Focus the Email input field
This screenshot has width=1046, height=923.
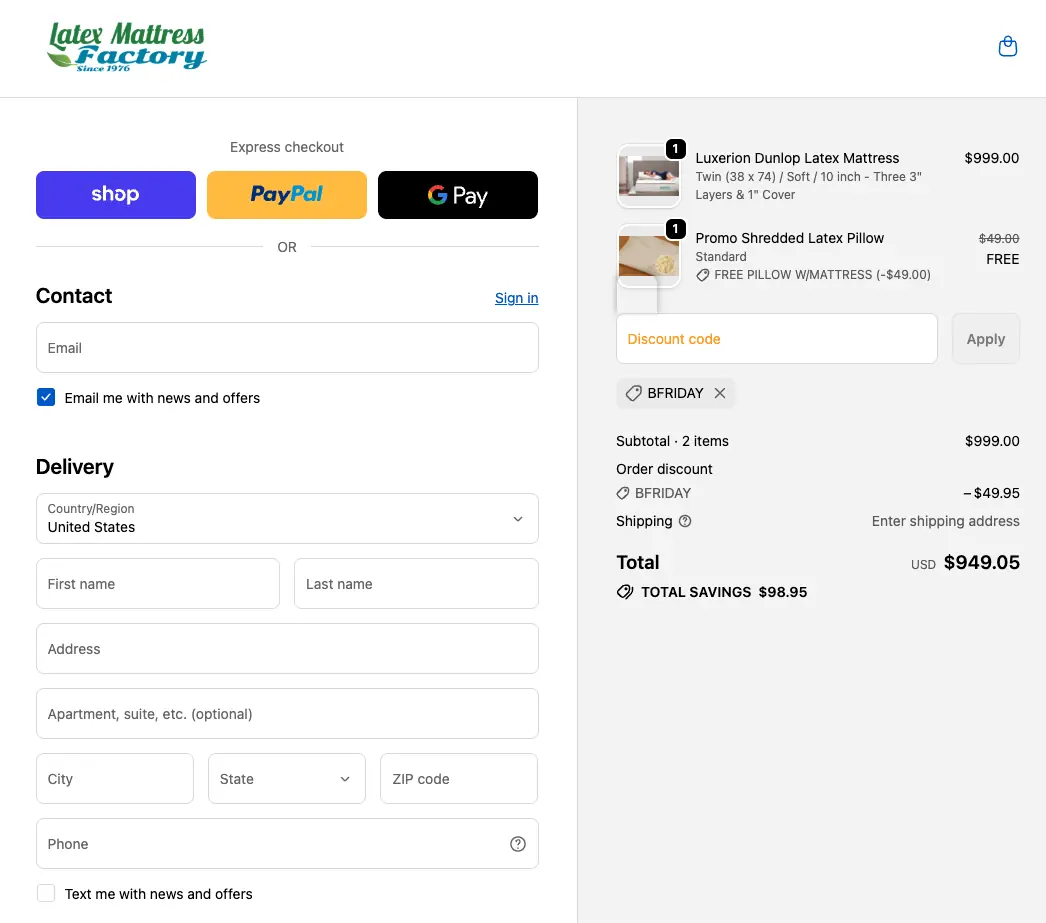287,348
